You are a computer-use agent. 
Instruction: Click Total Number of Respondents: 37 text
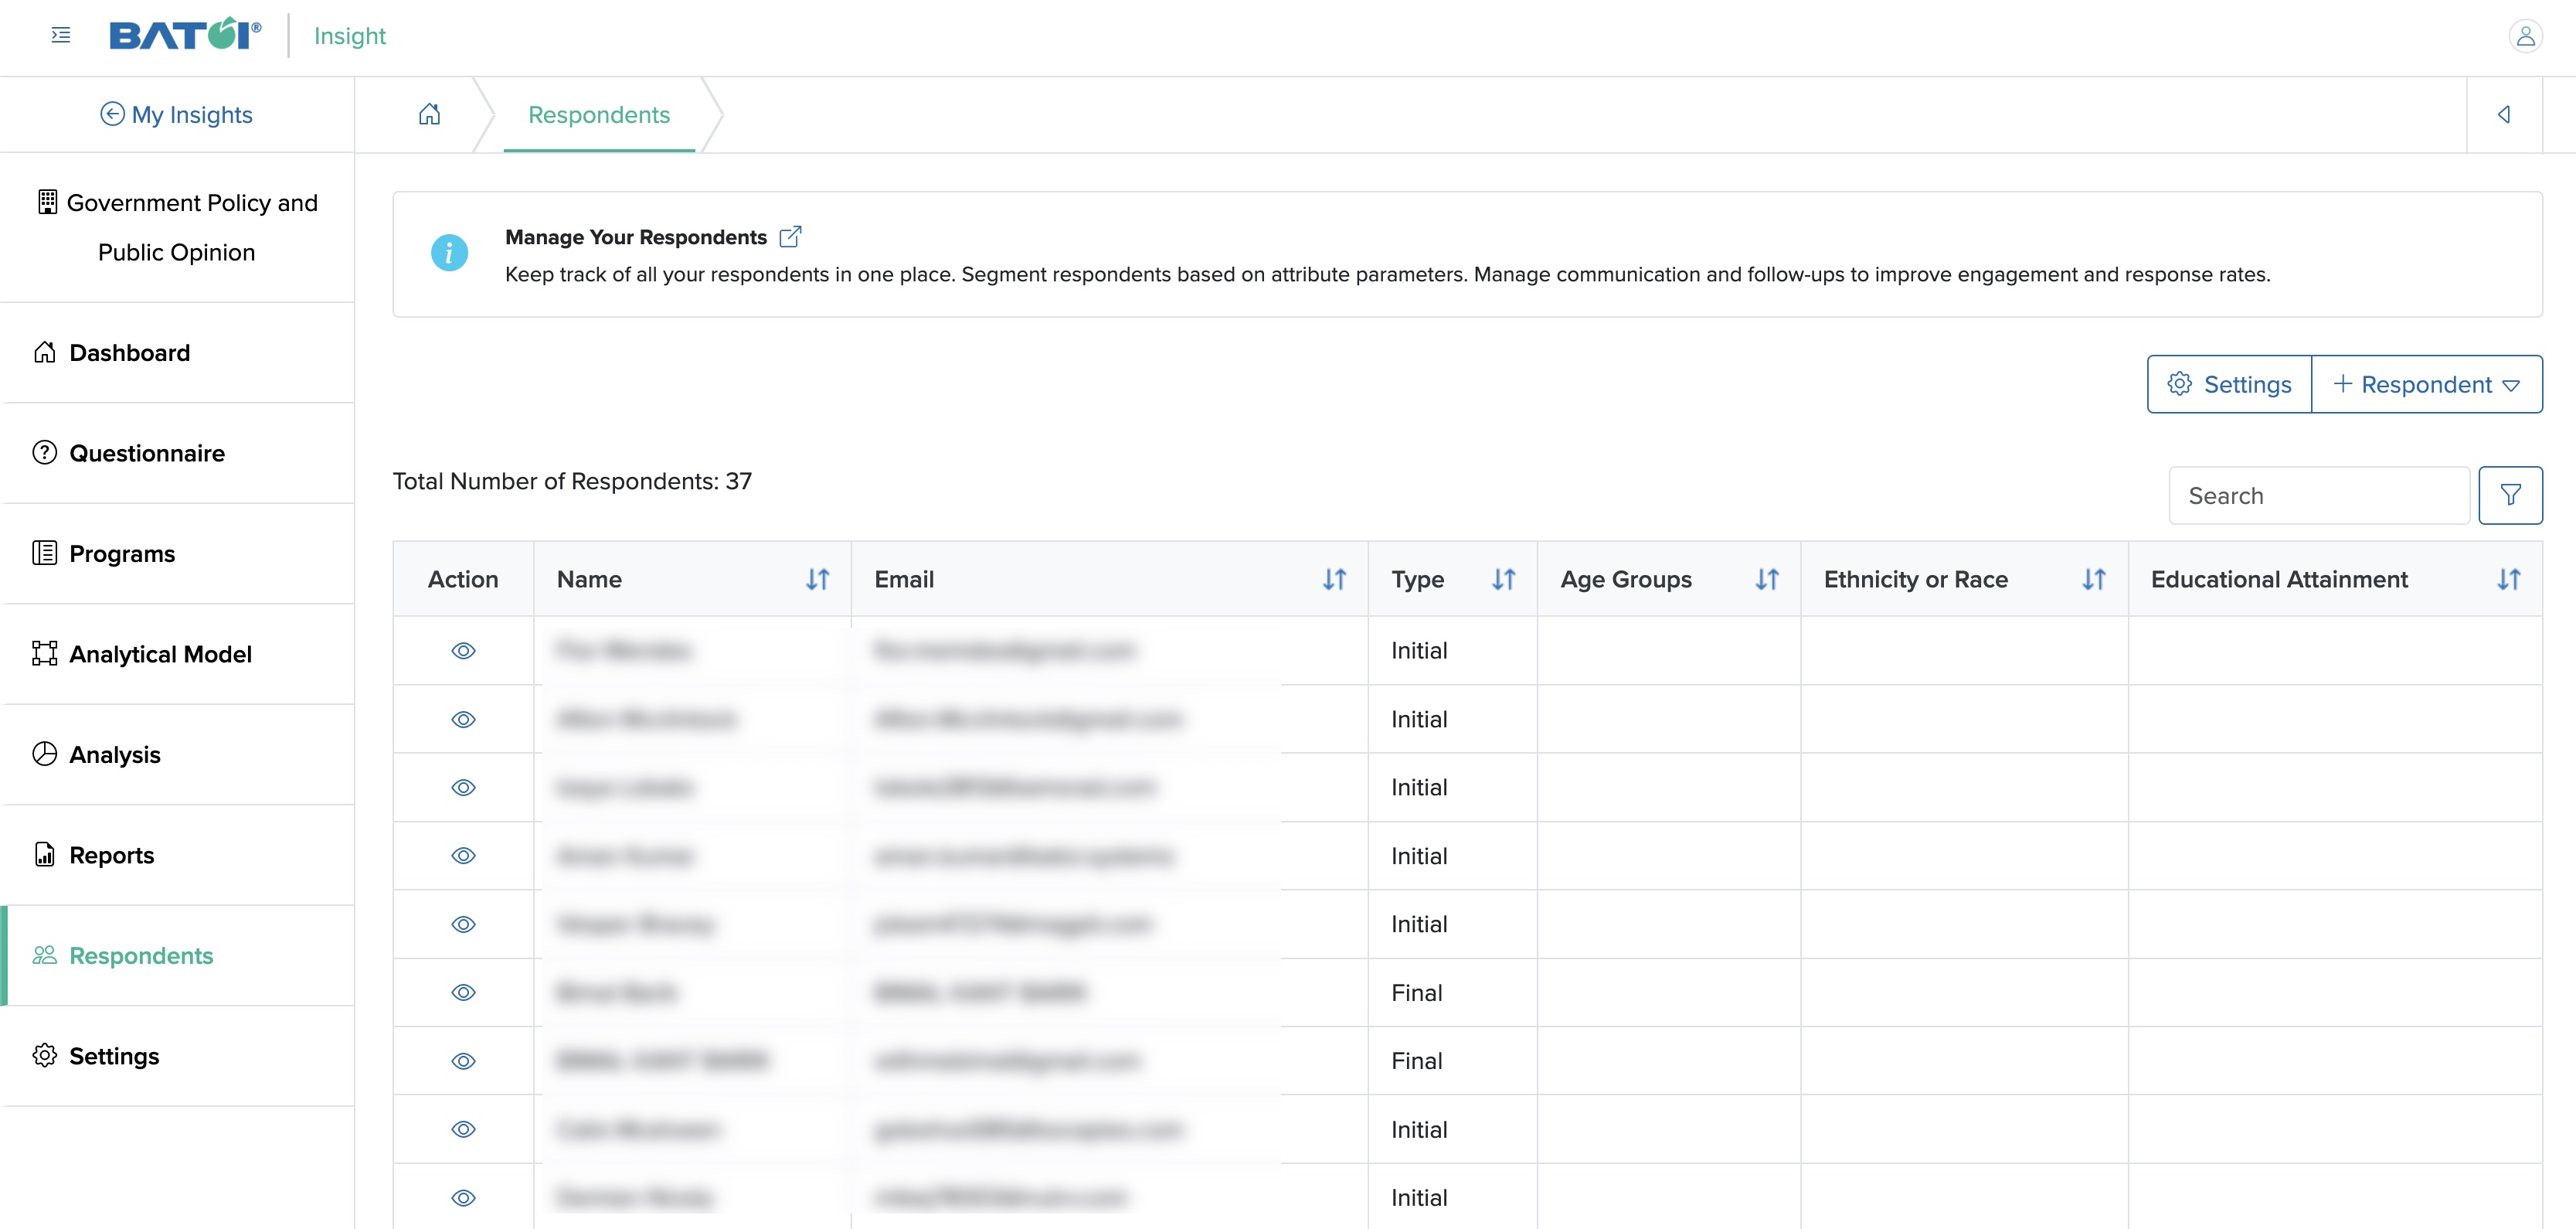point(572,481)
